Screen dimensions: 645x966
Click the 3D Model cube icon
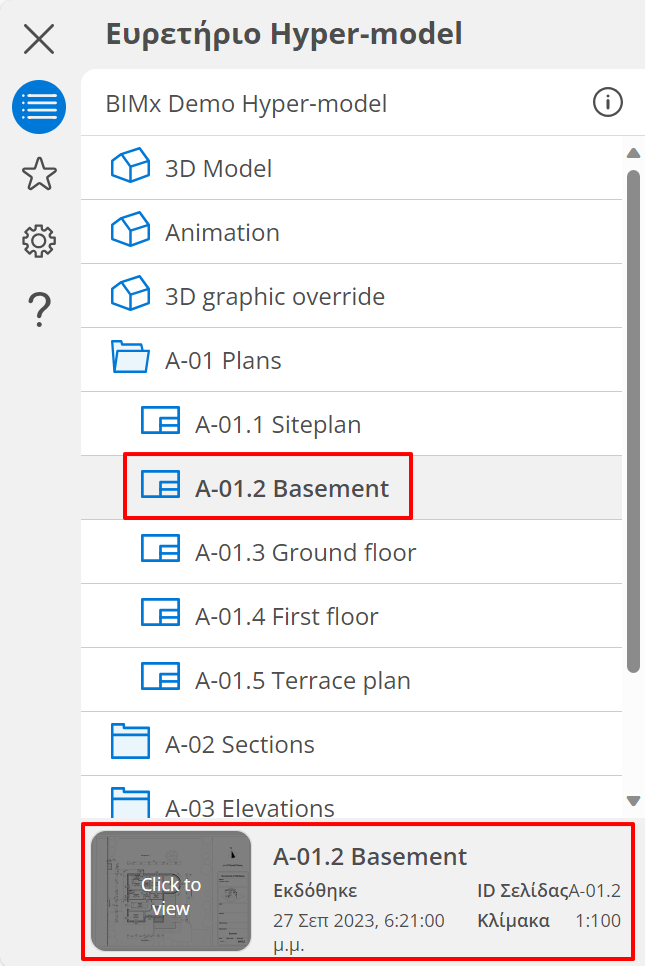(130, 167)
